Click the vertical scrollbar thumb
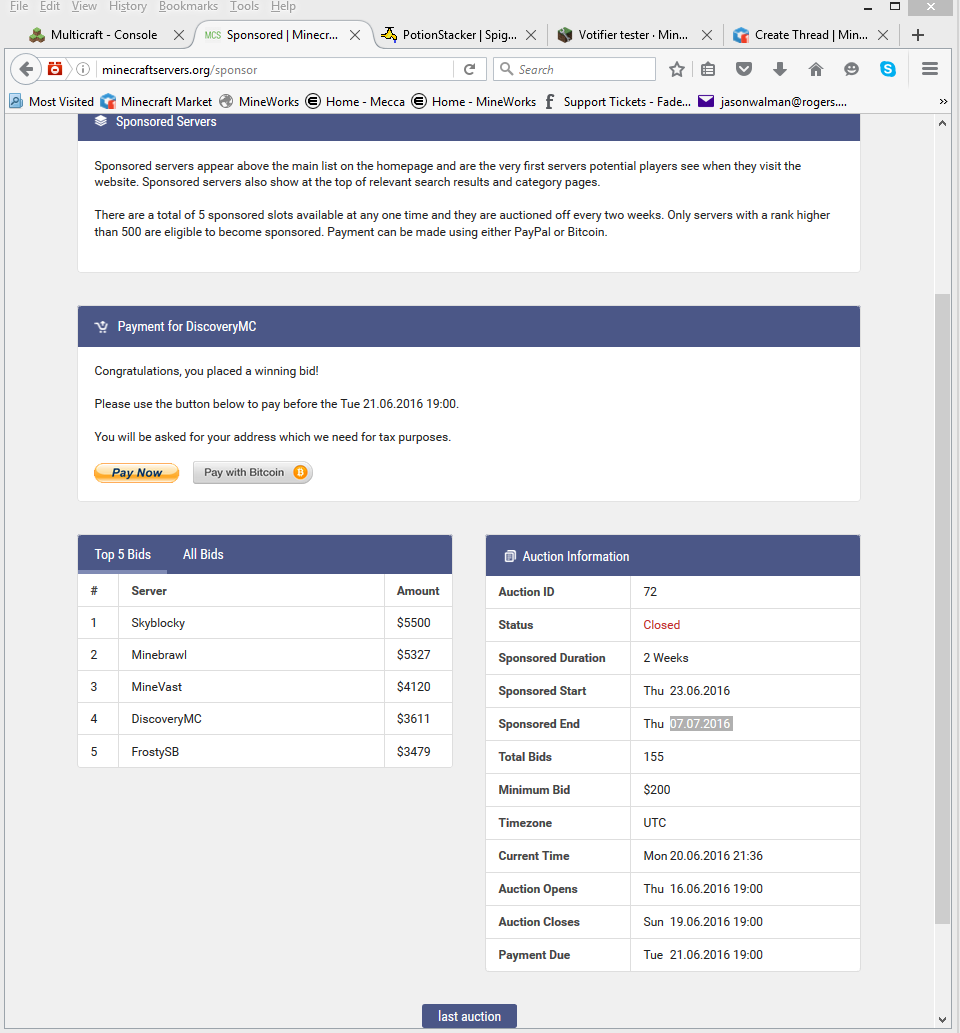The image size is (960, 1033). click(942, 609)
